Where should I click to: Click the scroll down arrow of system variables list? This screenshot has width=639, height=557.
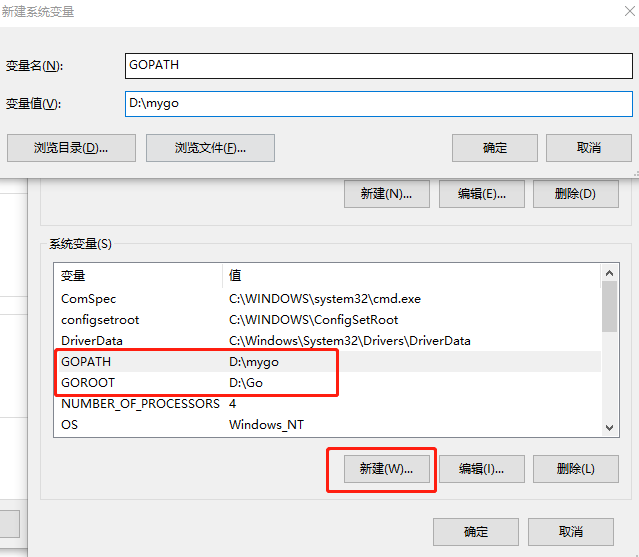[x=610, y=428]
